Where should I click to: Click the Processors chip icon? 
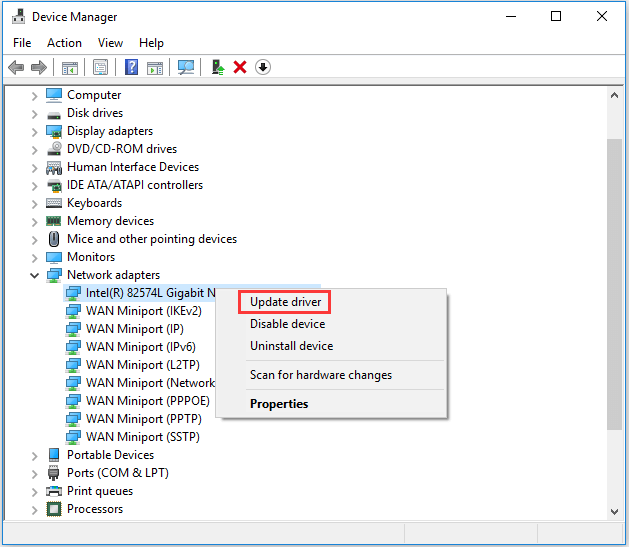54,509
